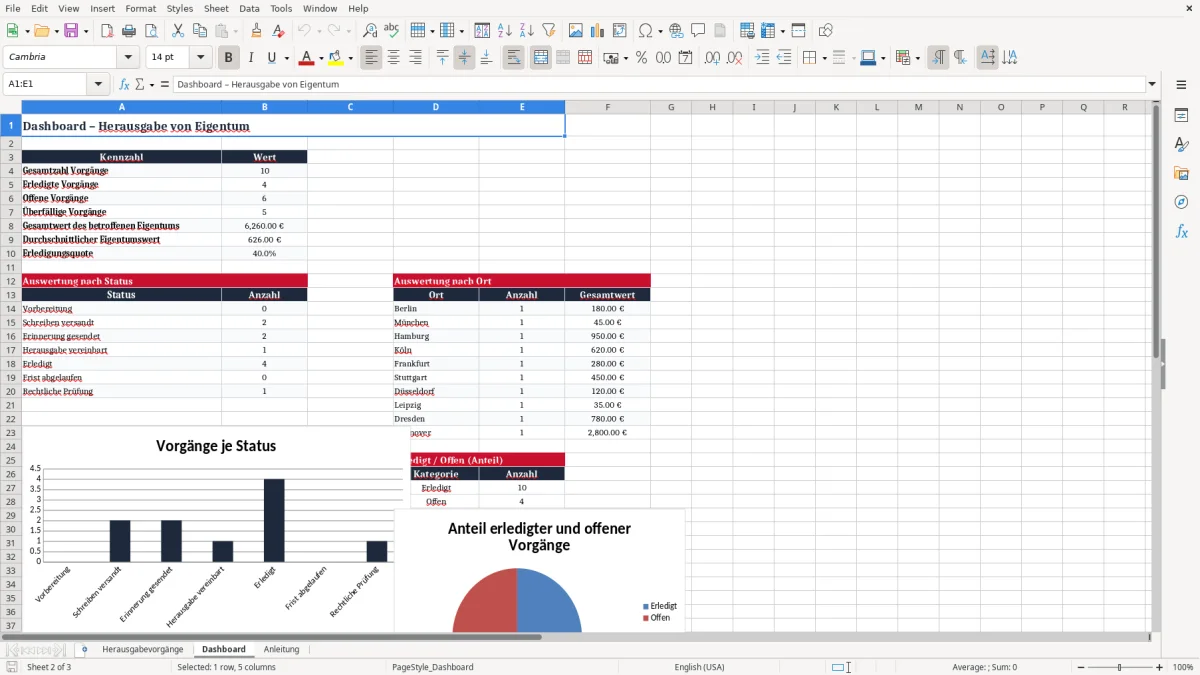Image resolution: width=1200 pixels, height=675 pixels.
Task: Click the font color red swatch
Action: pos(307,58)
